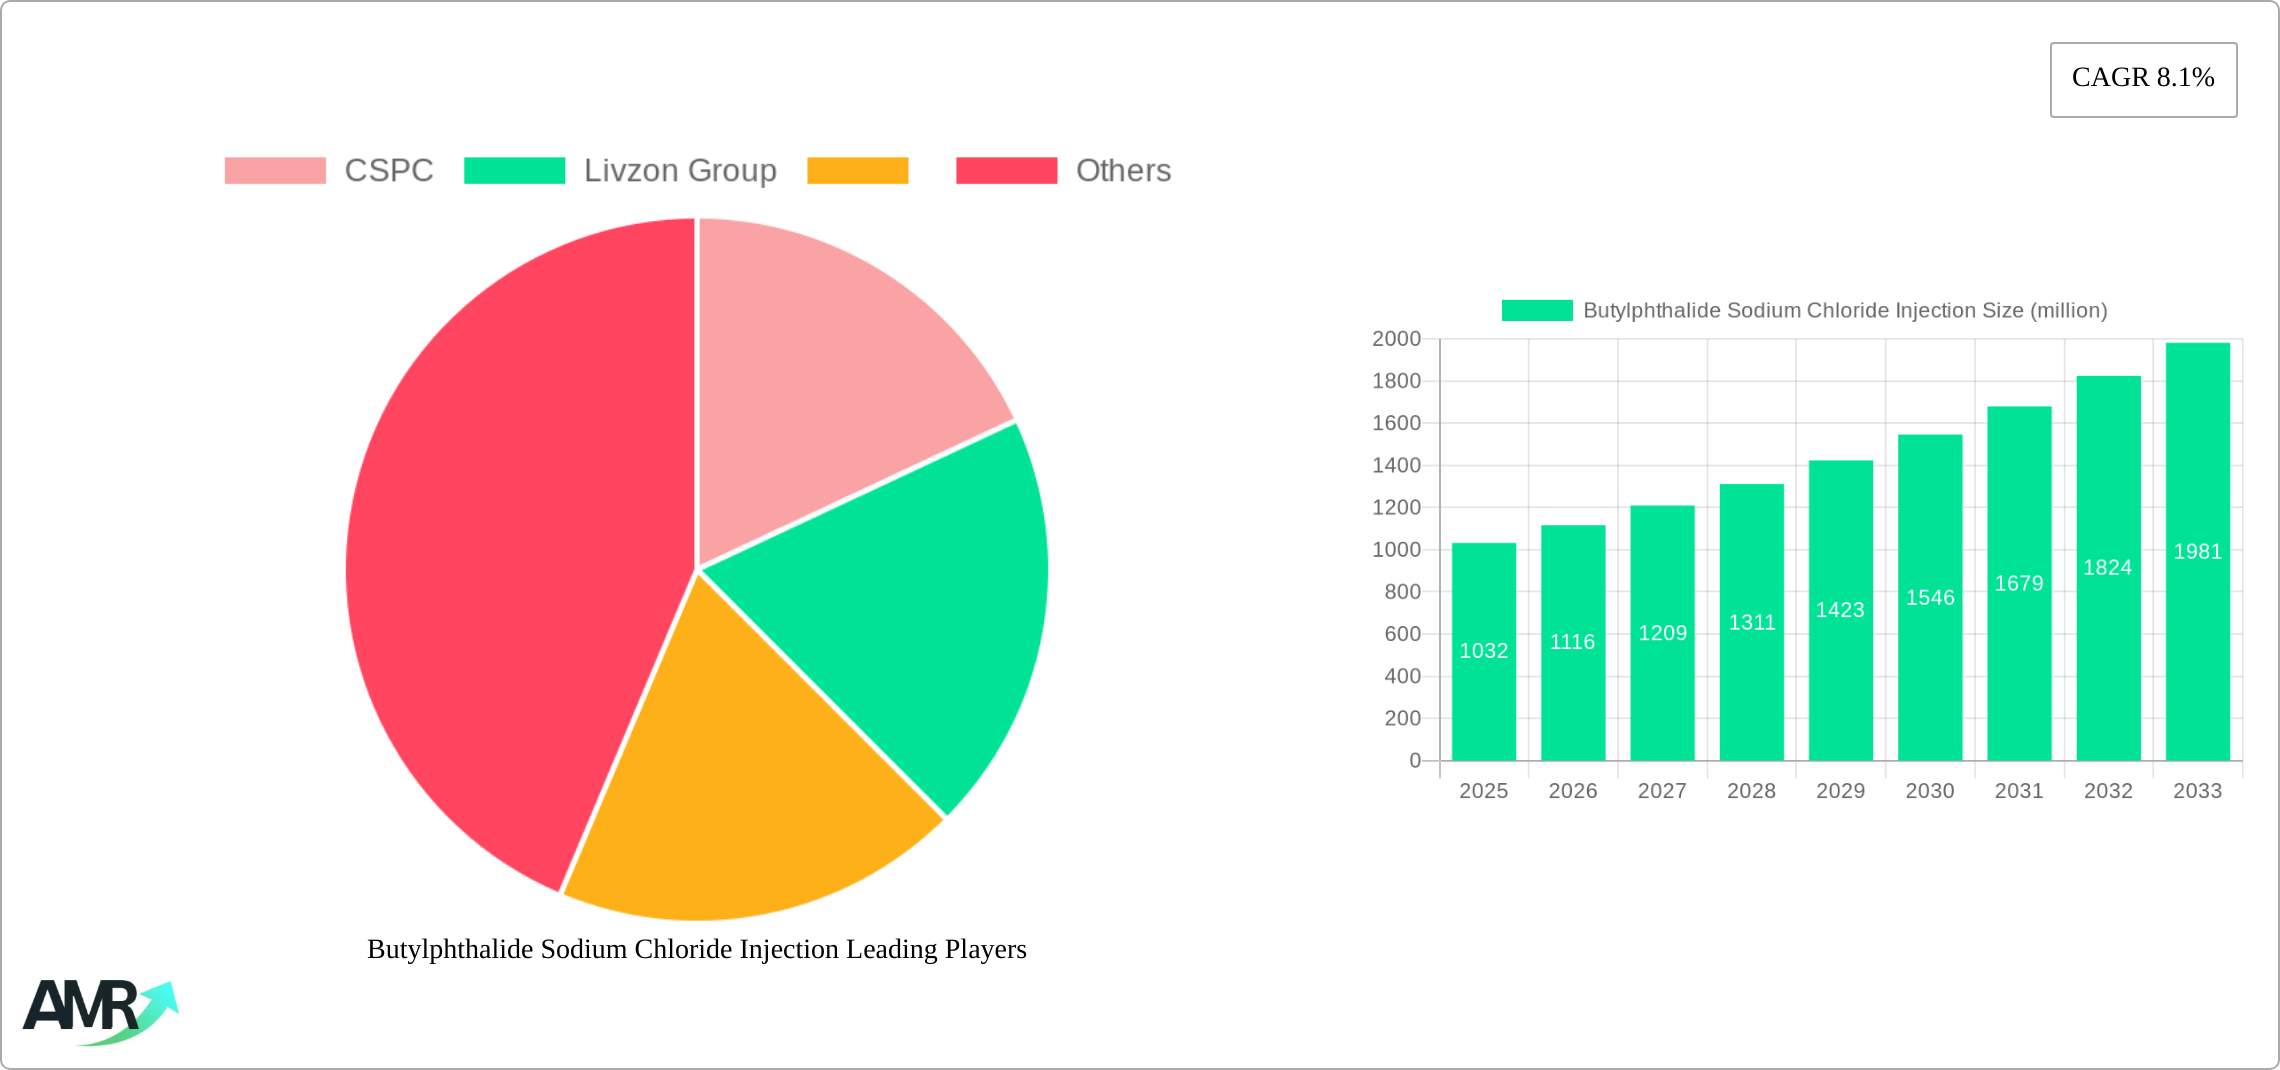Viewport: 2280px width, 1070px height.
Task: Click the orange unlabeled legend swatch
Action: [x=857, y=171]
